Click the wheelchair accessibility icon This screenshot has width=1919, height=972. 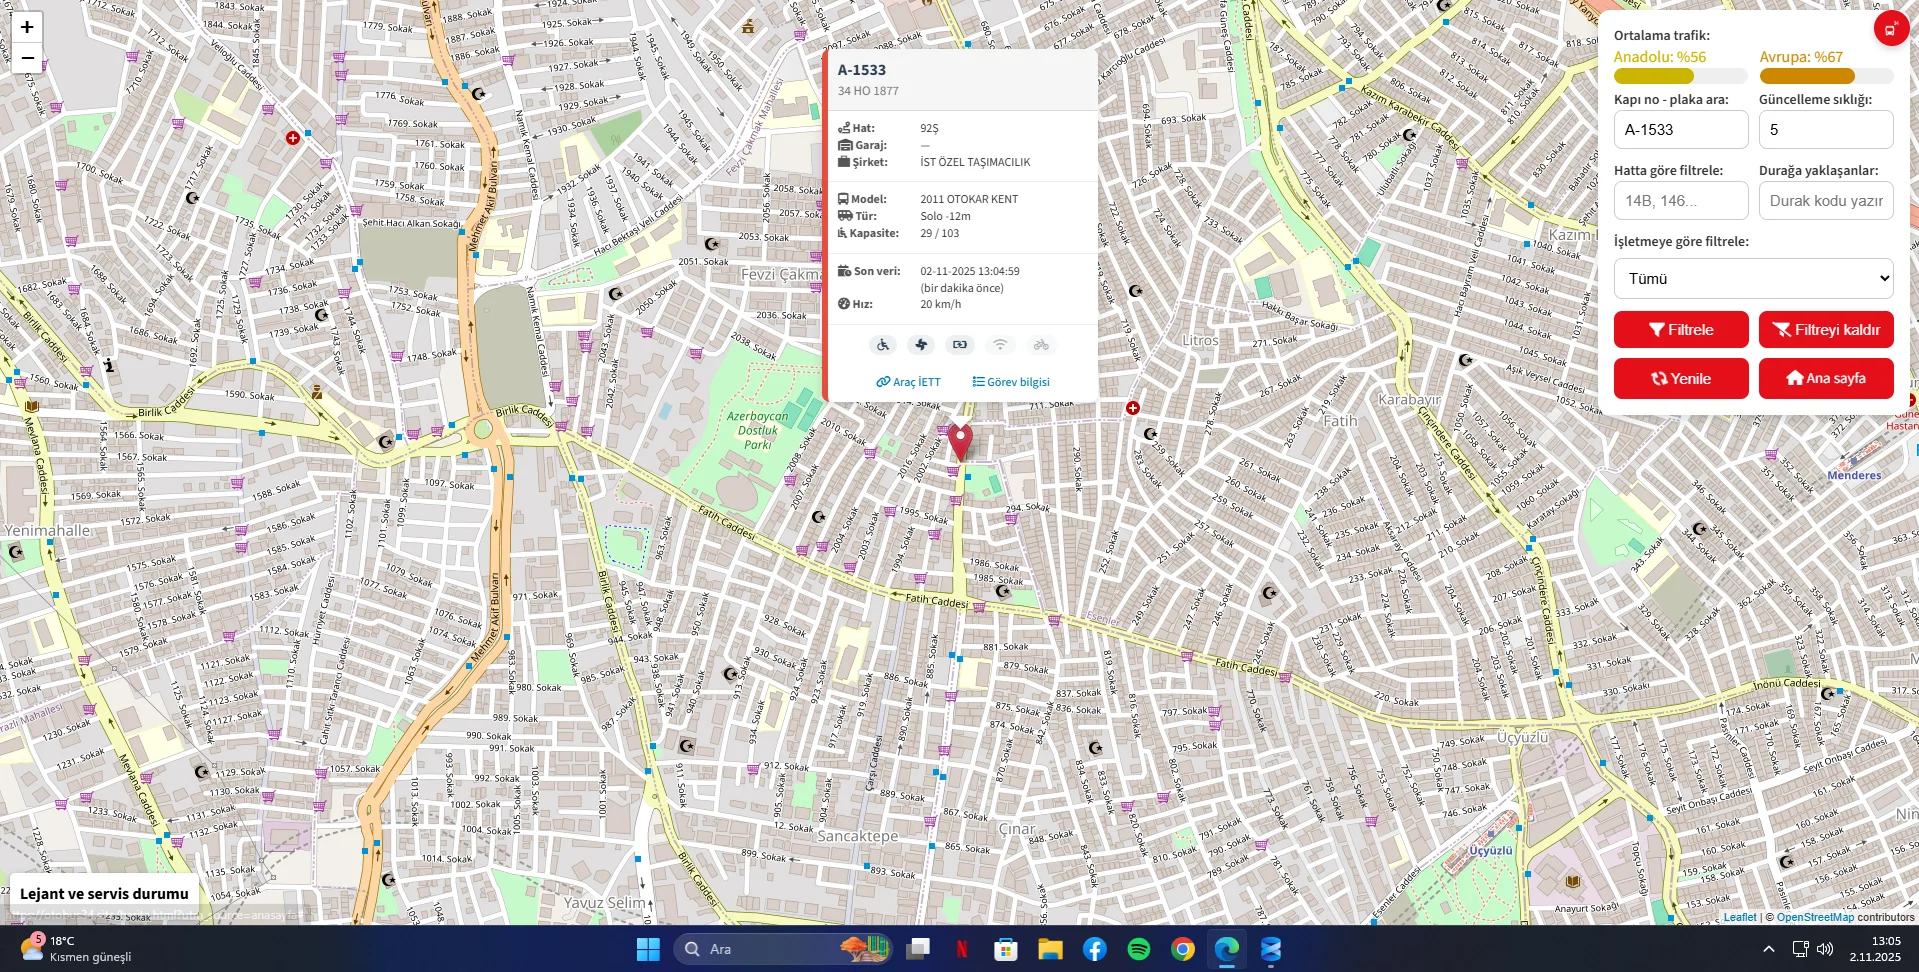[x=882, y=345]
